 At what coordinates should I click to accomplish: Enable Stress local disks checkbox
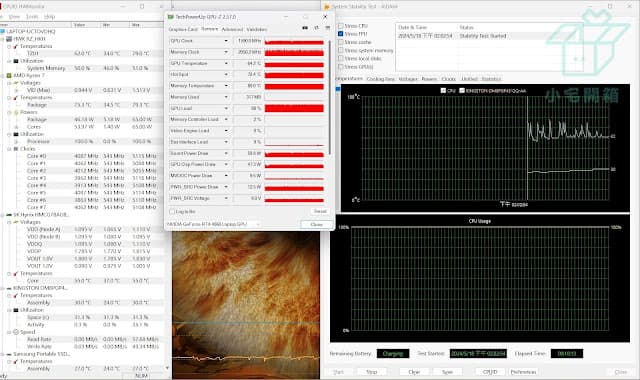click(340, 58)
